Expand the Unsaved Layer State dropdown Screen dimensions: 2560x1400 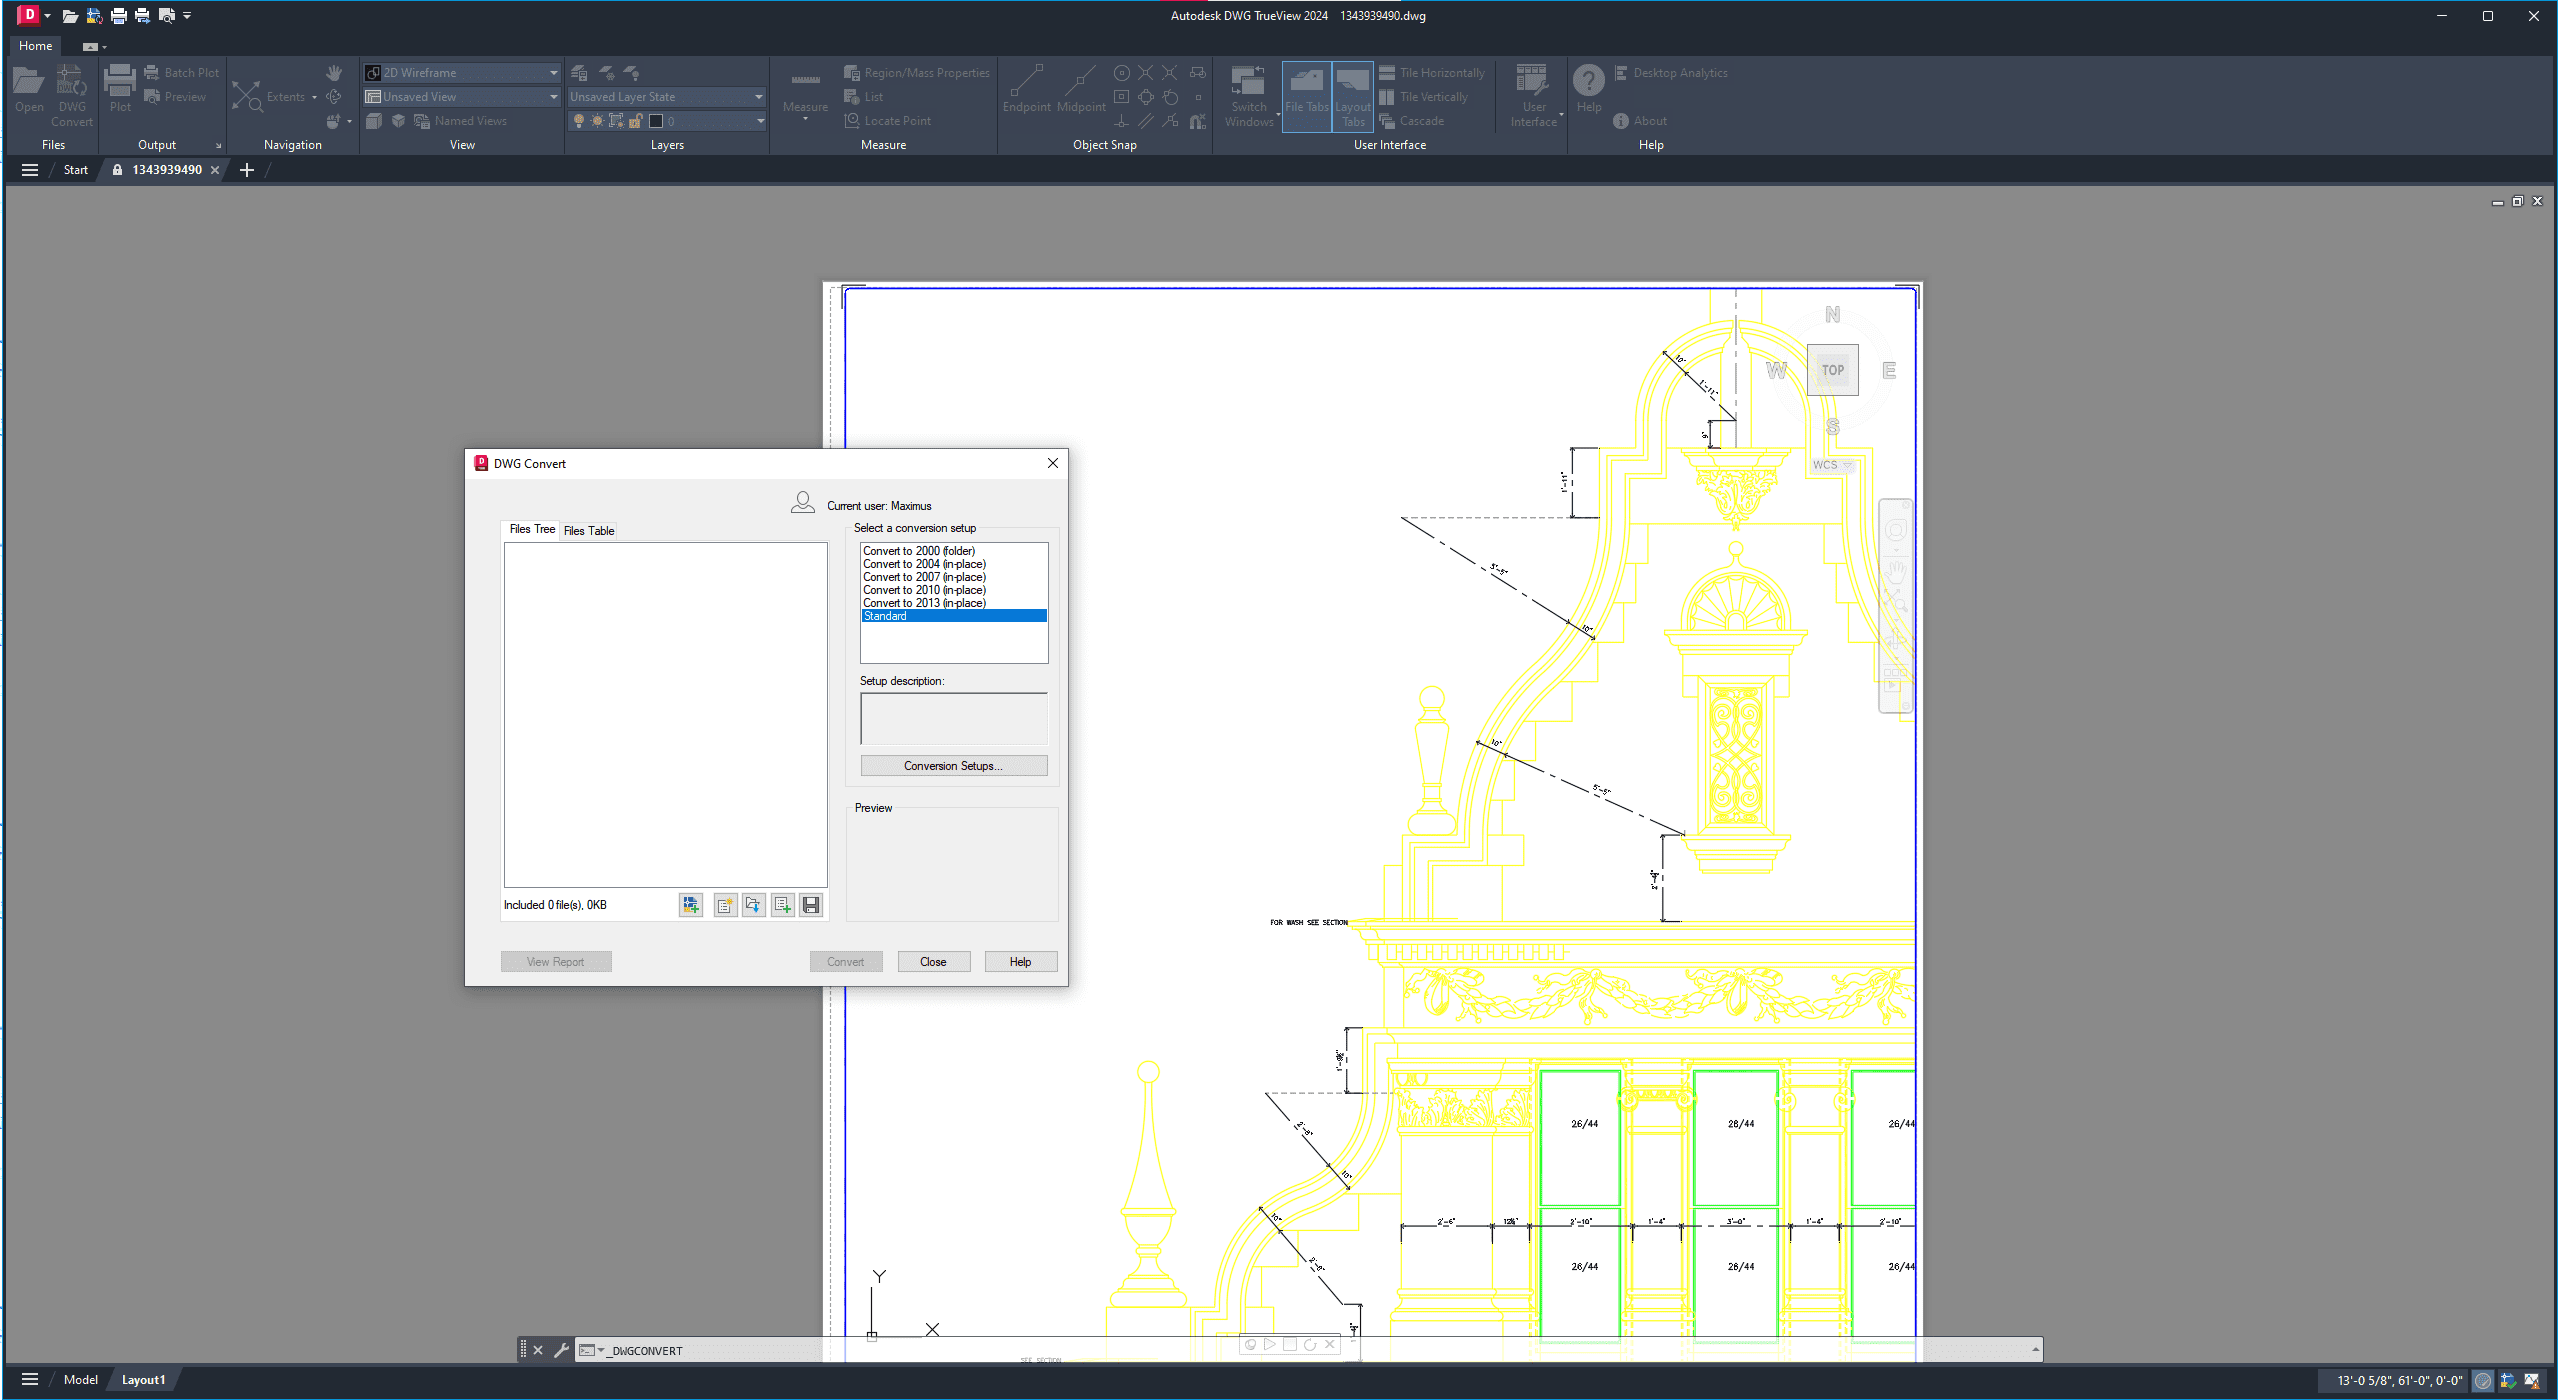click(x=759, y=97)
